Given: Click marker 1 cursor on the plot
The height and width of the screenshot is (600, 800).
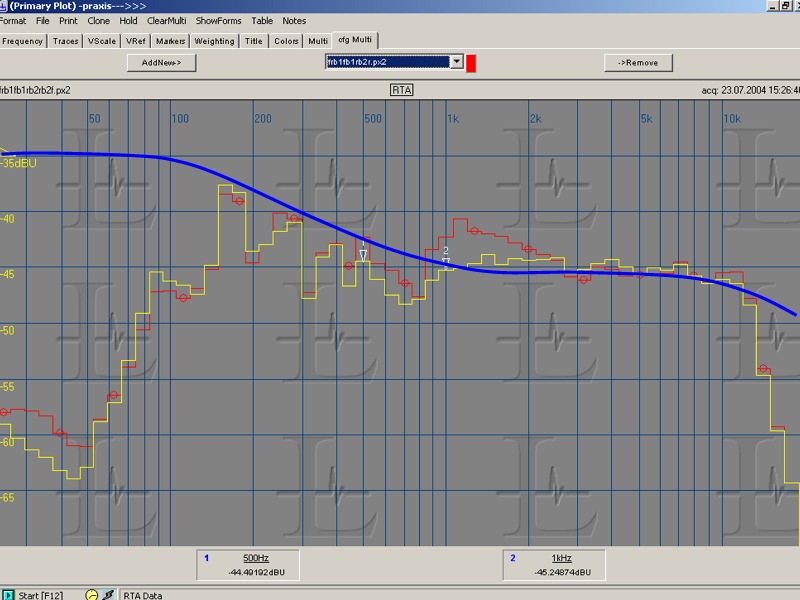Looking at the screenshot, I should 363,253.
